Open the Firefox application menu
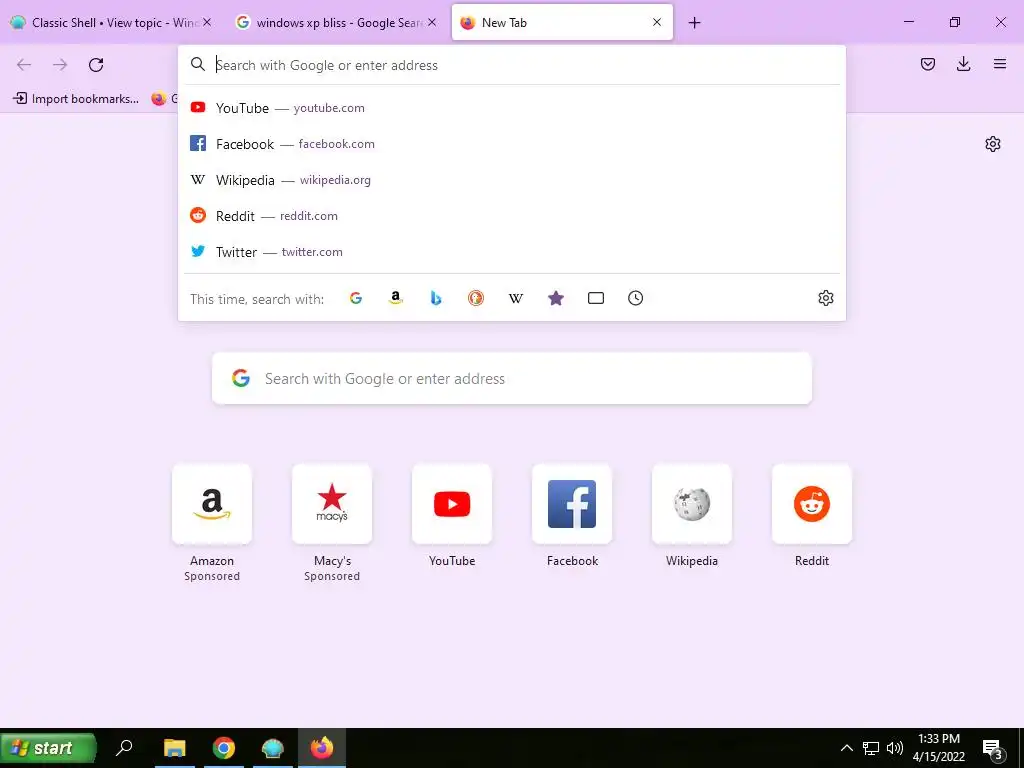 click(x=1000, y=64)
